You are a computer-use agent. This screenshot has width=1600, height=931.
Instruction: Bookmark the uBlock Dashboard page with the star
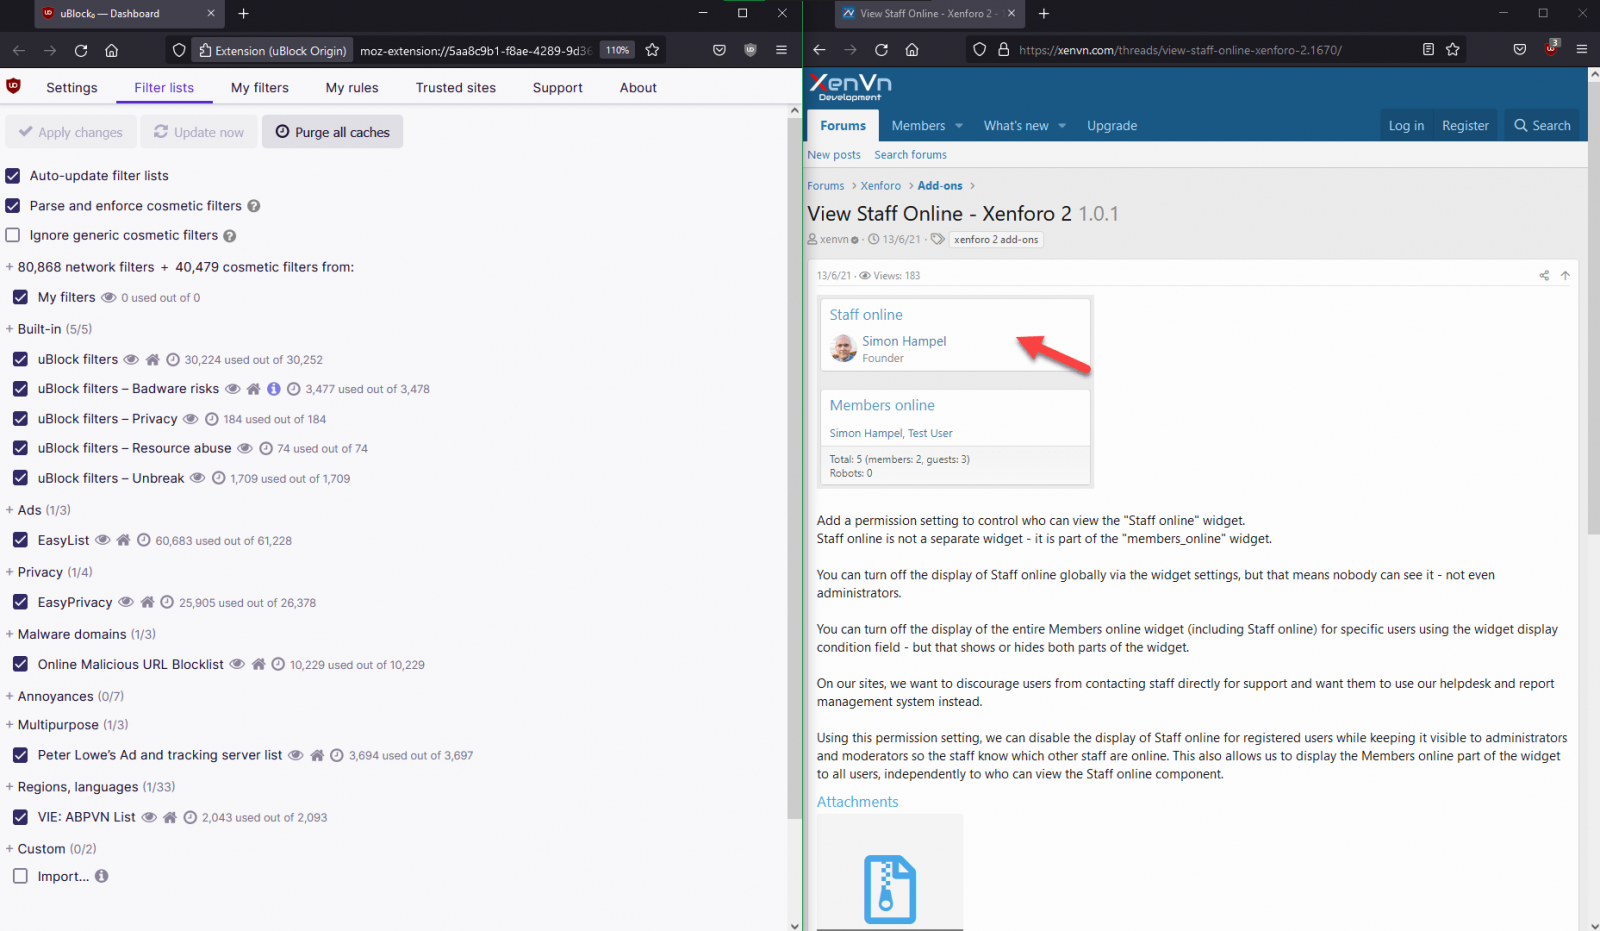[x=652, y=50]
